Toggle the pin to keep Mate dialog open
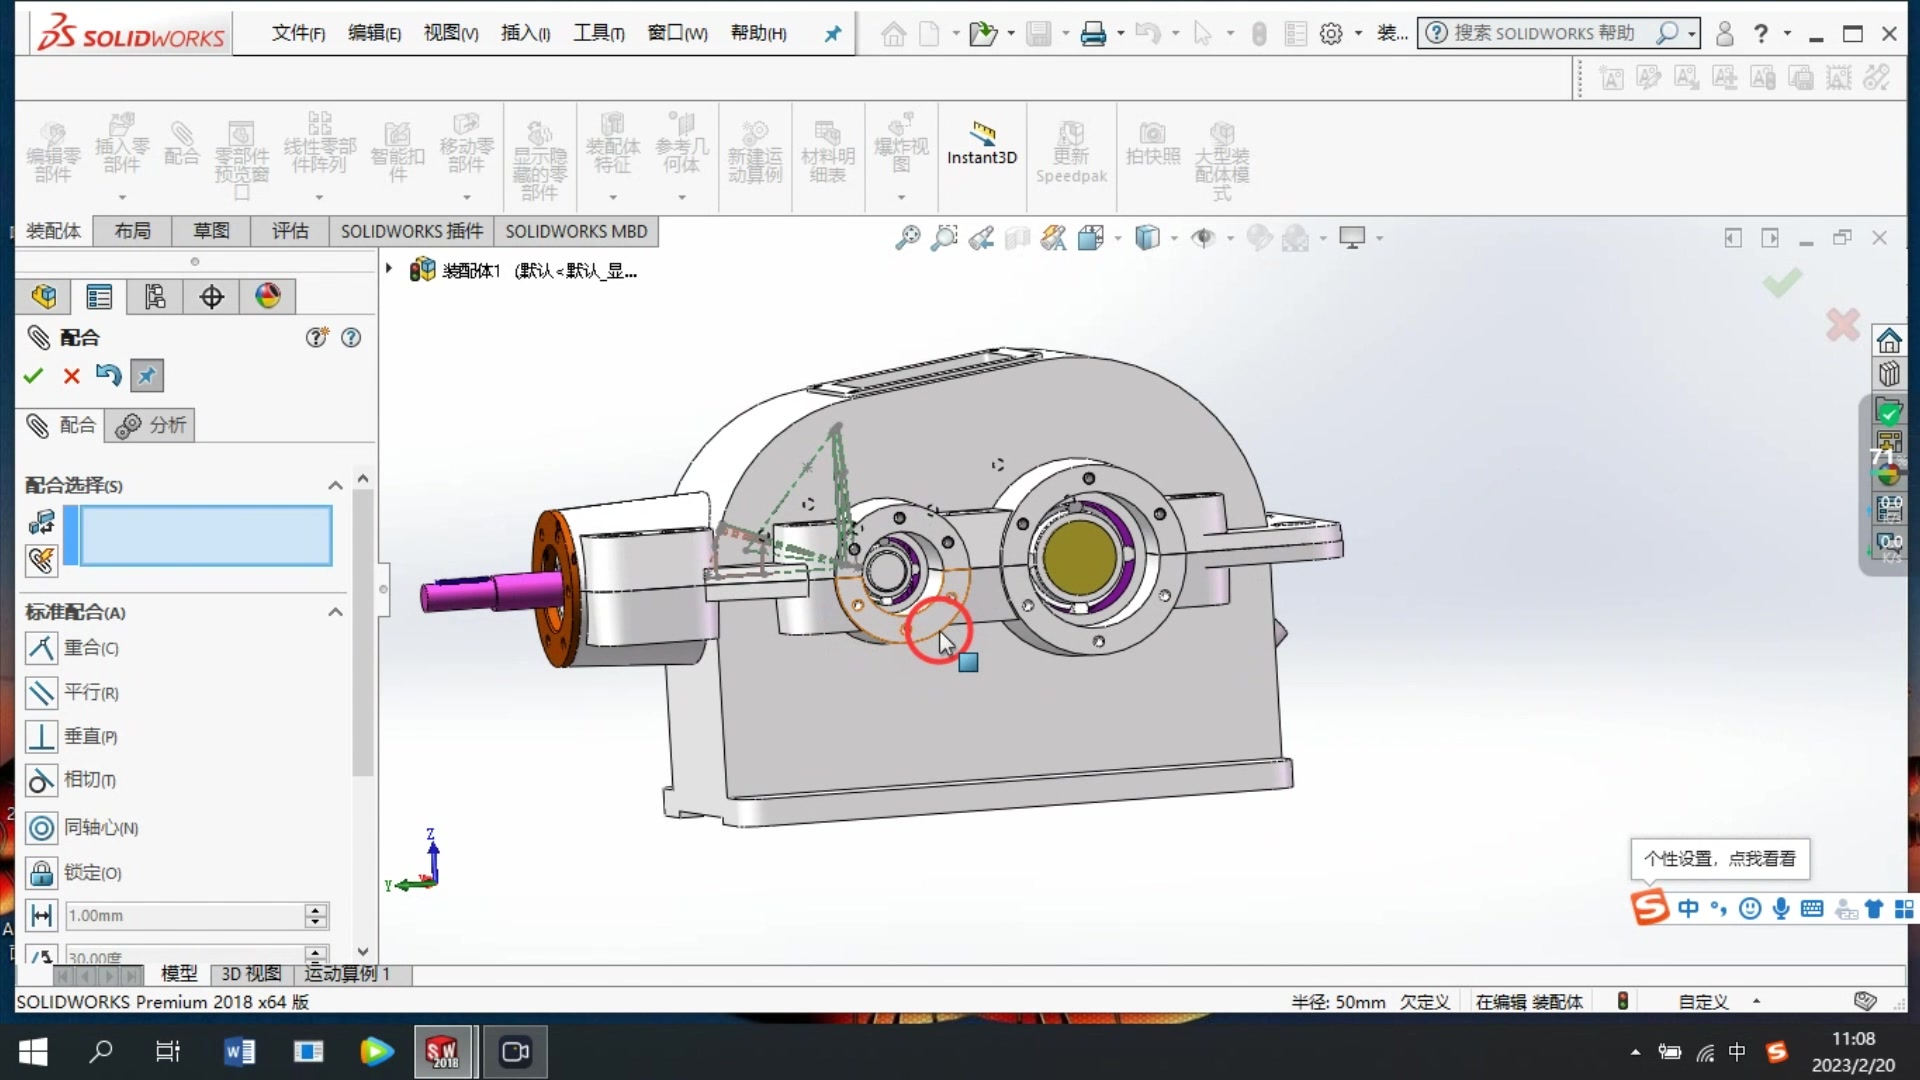This screenshot has height=1080, width=1920. point(146,375)
